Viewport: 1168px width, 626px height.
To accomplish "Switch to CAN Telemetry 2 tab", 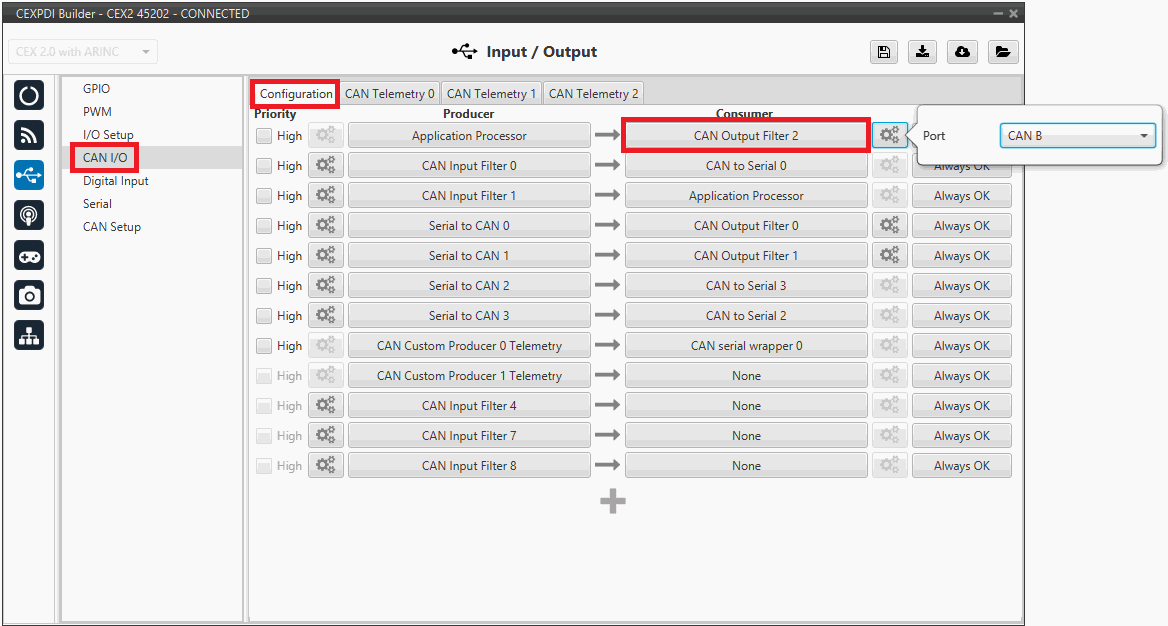I will [593, 94].
